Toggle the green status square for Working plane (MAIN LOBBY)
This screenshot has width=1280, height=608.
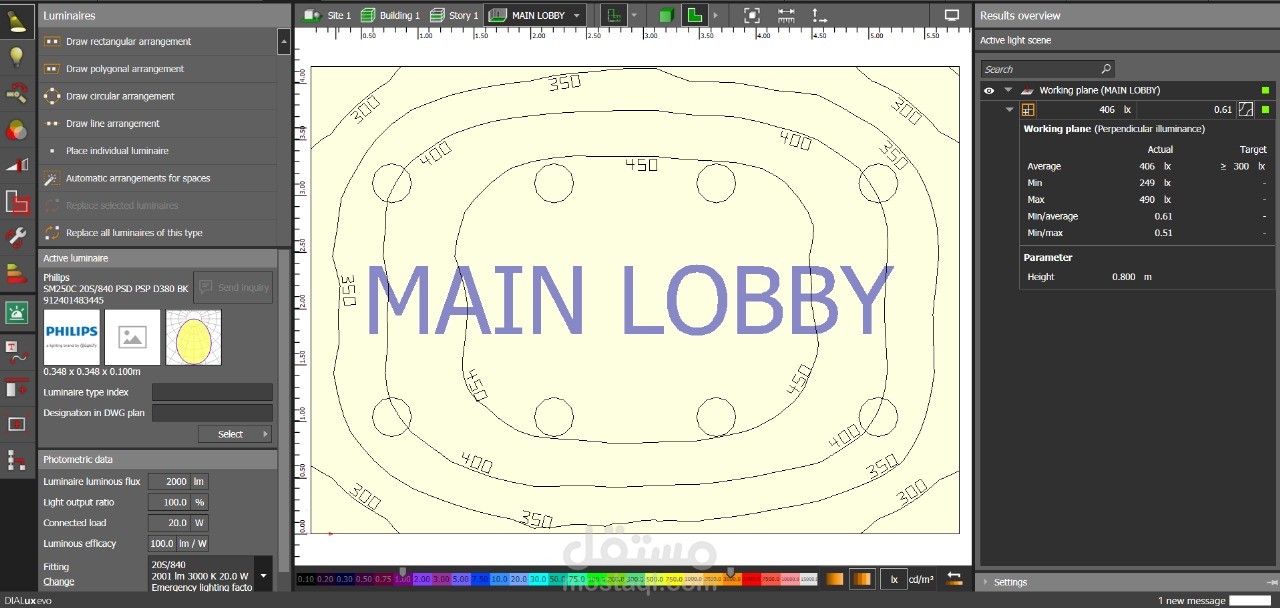pyautogui.click(x=1265, y=90)
